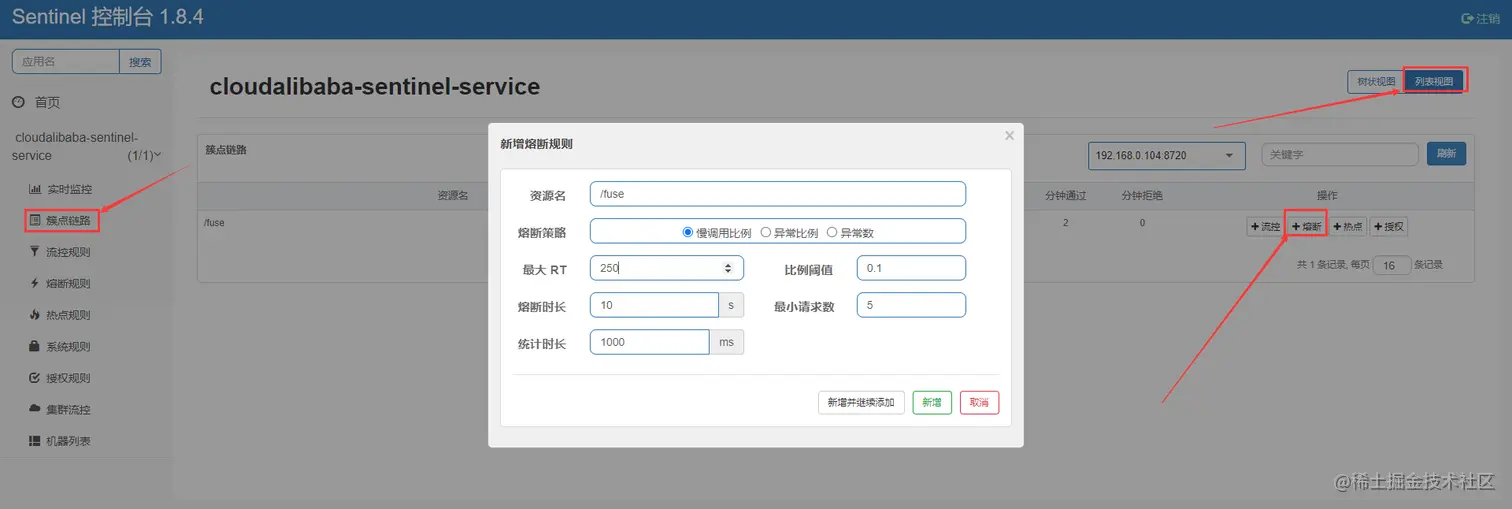Viewport: 1512px width, 509px height.
Task: Switch to 列表视图 view
Action: (1435, 81)
